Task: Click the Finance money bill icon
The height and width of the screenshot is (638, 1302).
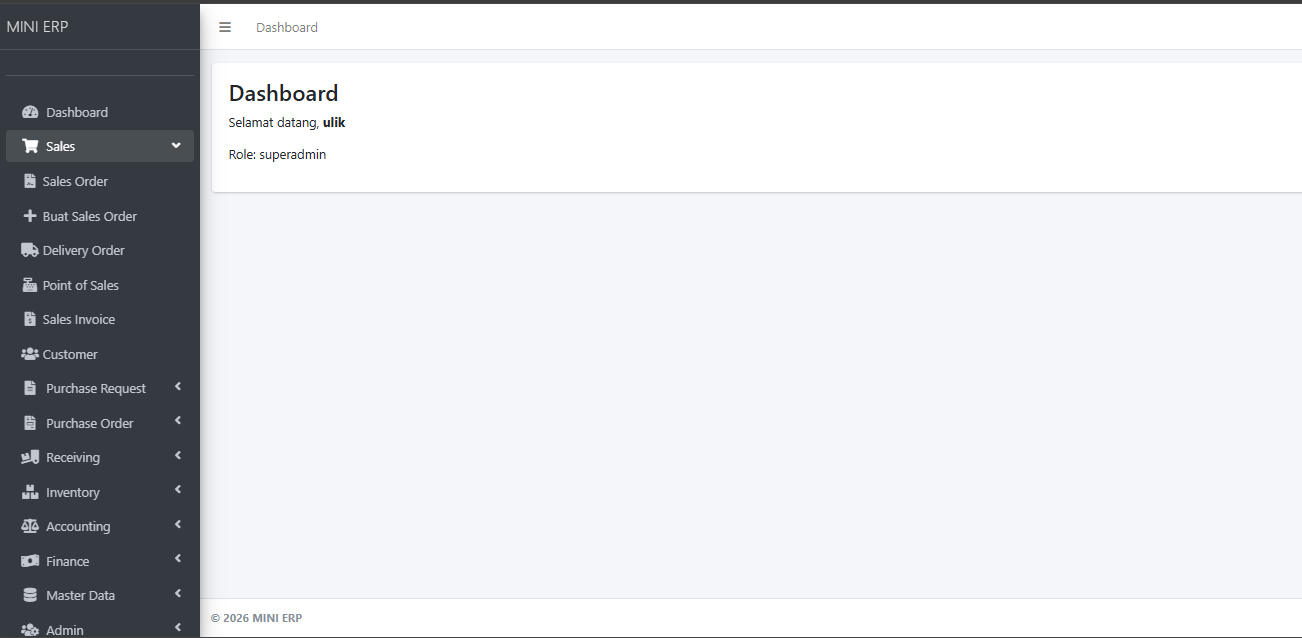Action: coord(30,561)
